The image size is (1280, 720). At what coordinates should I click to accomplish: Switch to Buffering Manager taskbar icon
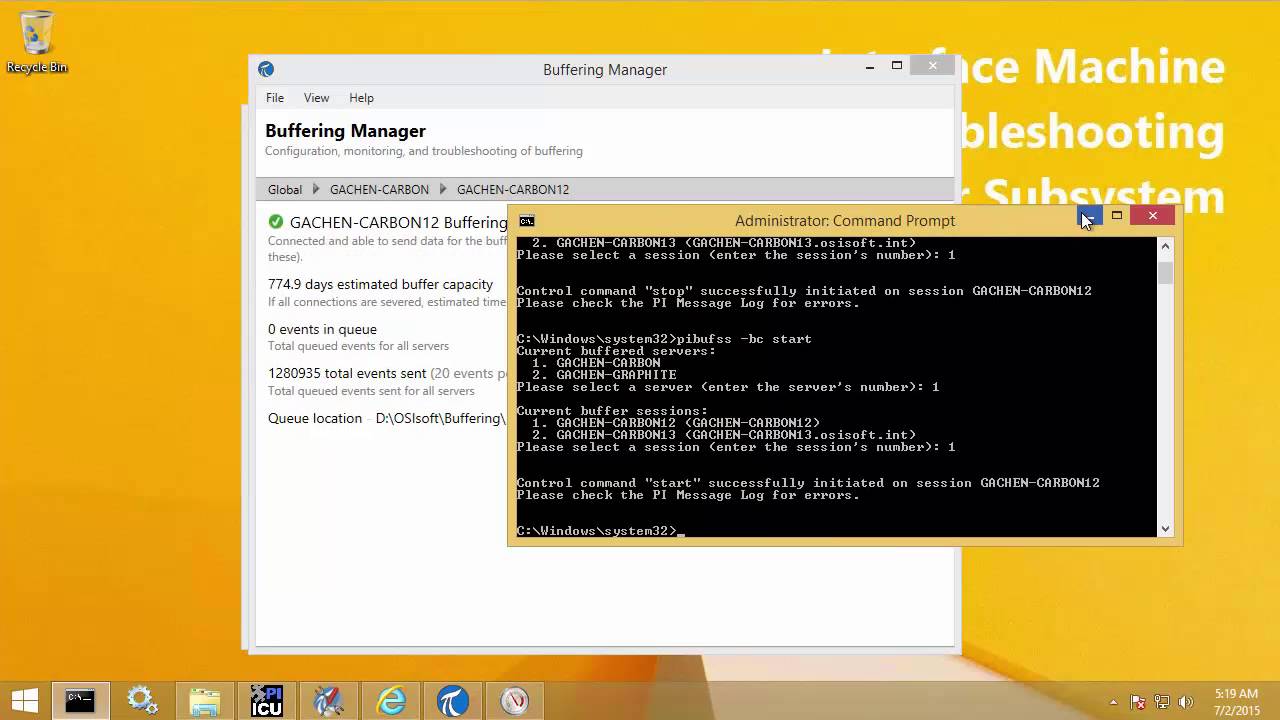[x=453, y=701]
